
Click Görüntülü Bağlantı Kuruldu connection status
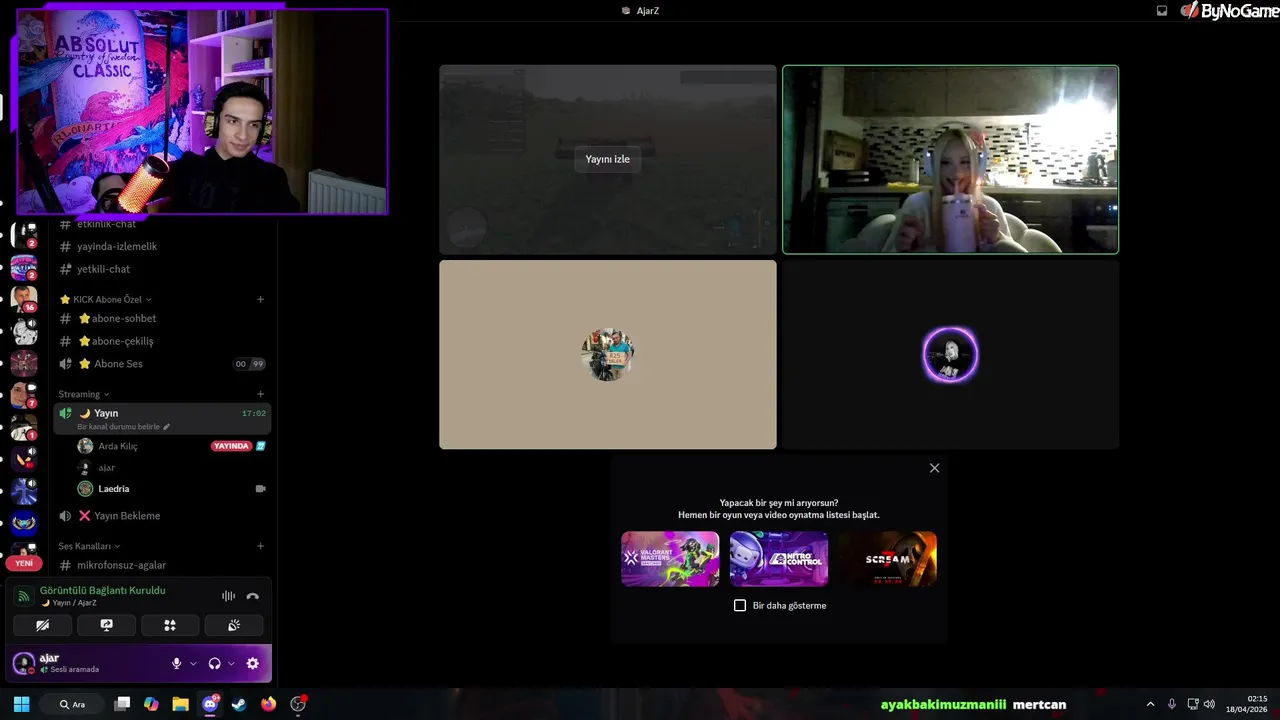click(103, 591)
